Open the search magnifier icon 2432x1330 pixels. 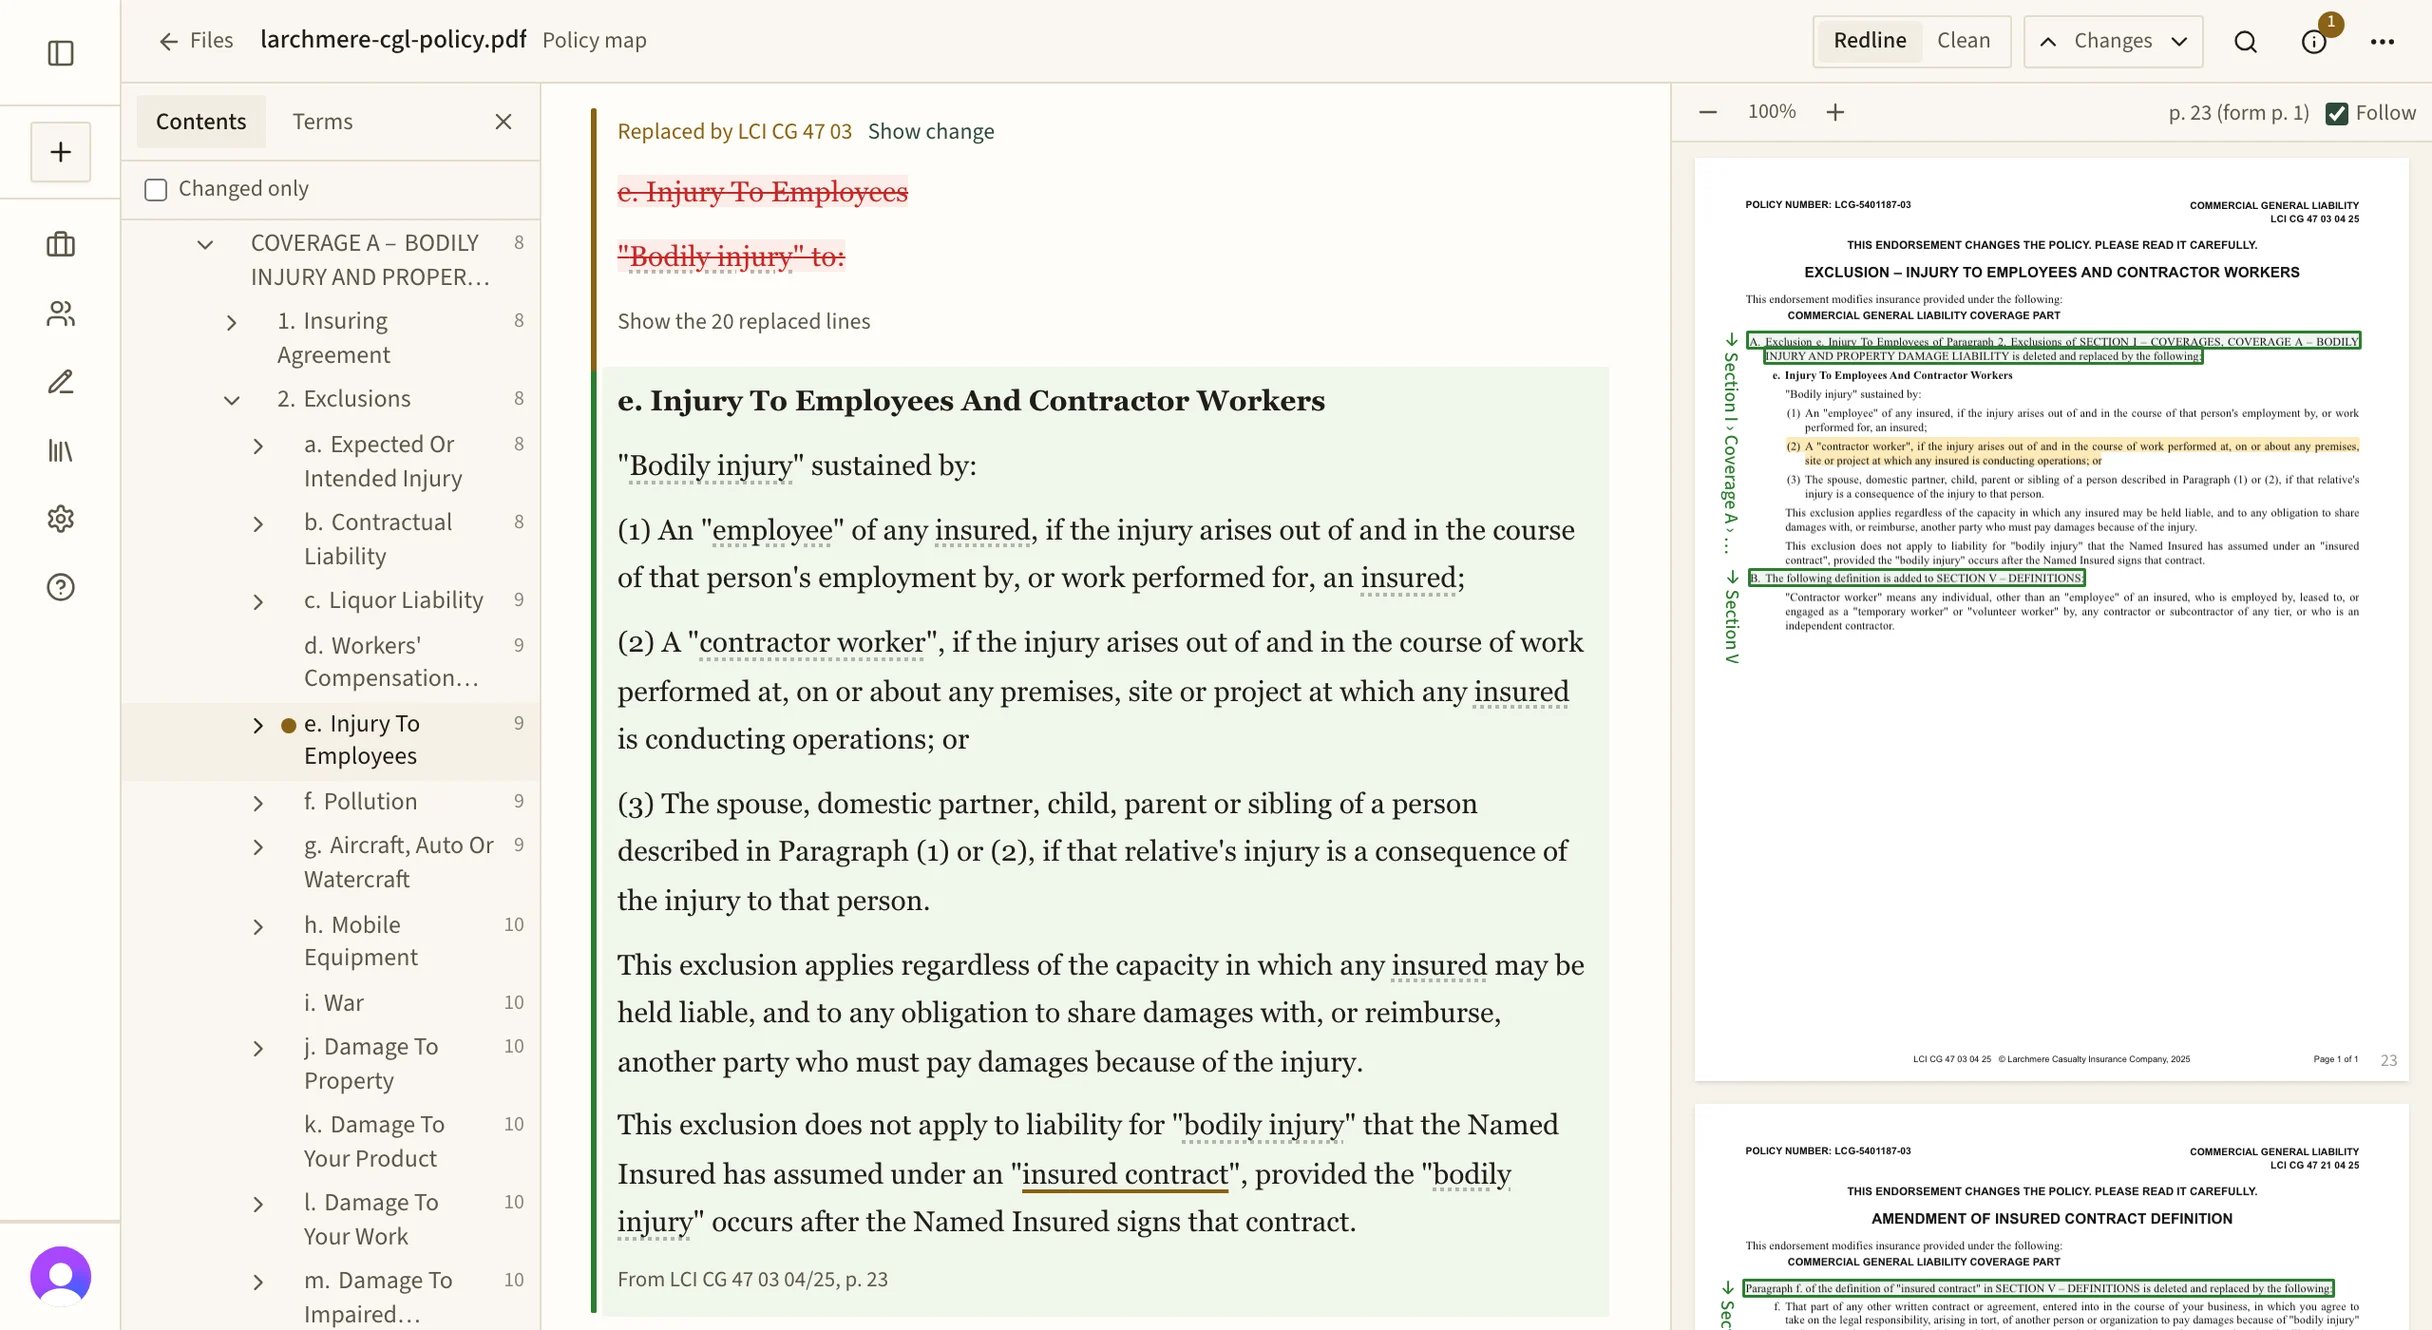tap(2246, 41)
